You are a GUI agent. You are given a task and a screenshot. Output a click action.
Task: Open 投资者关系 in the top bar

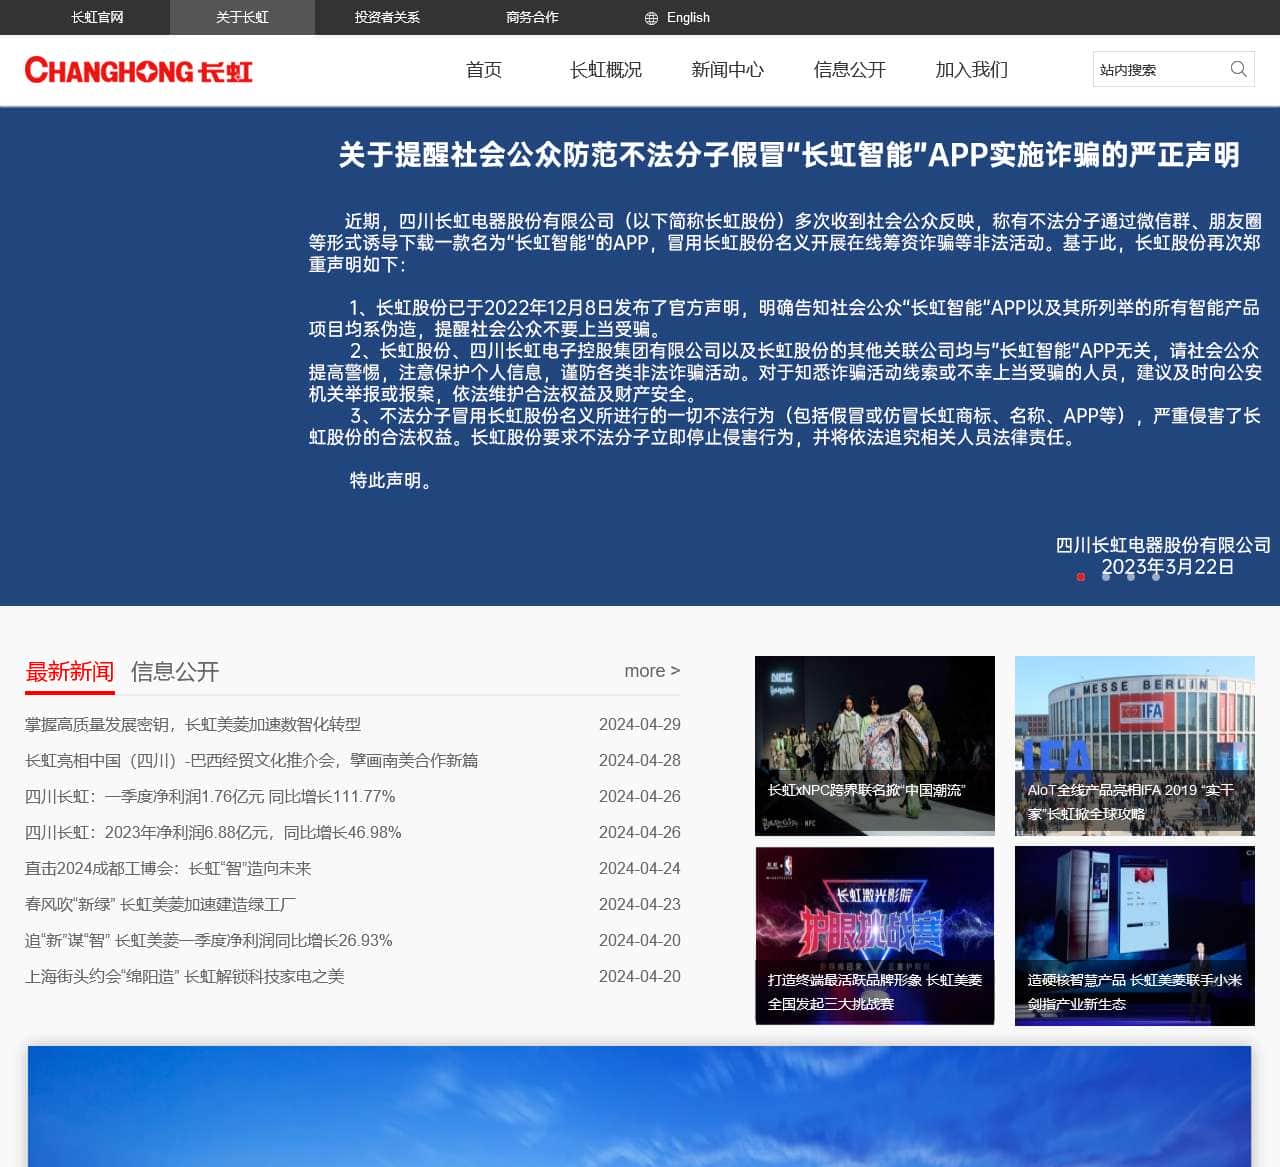(387, 17)
